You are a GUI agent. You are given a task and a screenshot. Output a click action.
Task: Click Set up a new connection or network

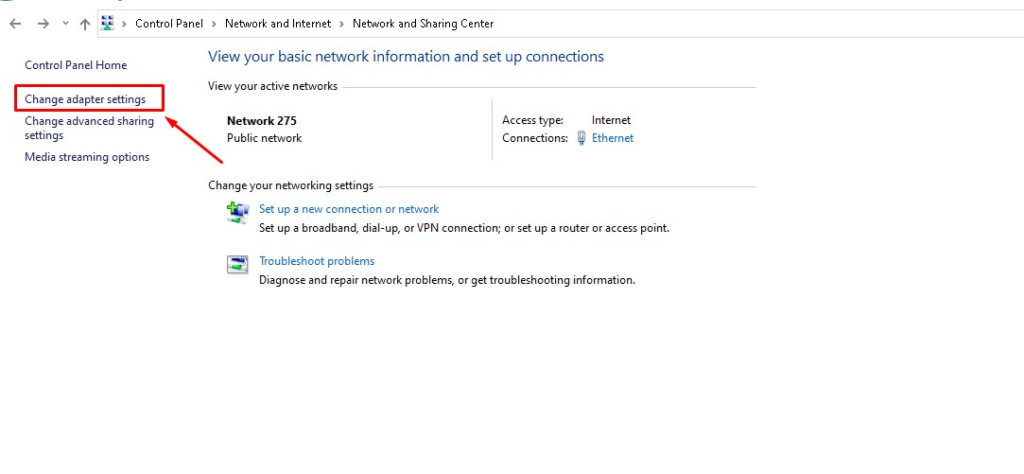(349, 209)
